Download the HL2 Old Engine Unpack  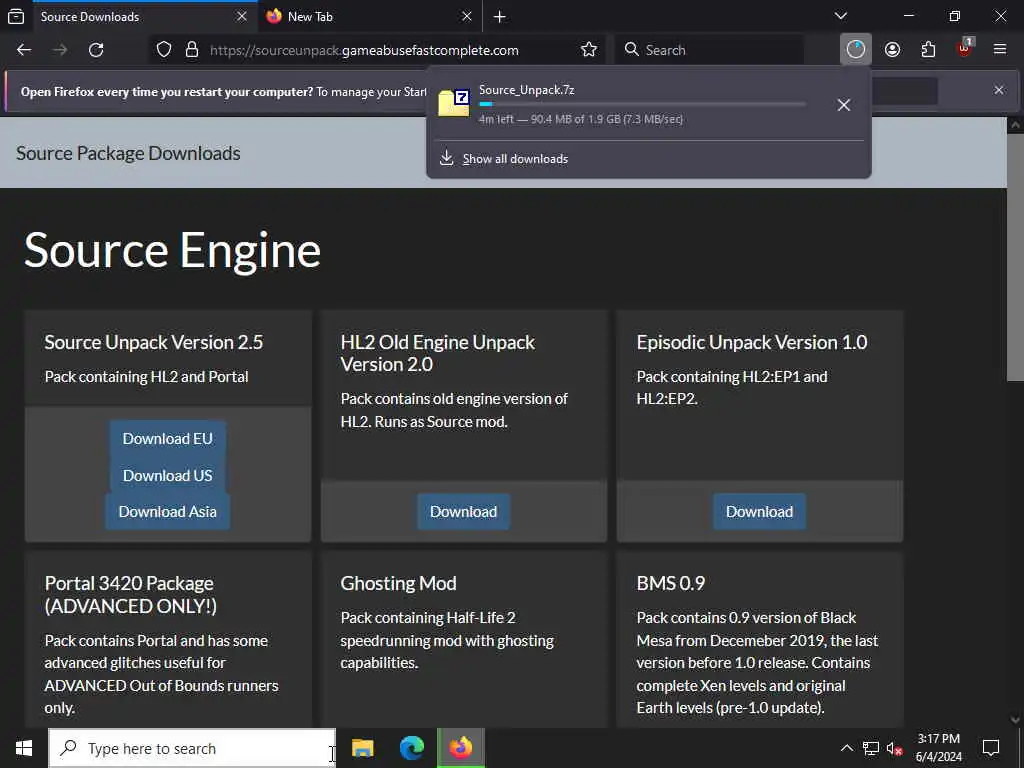(x=464, y=511)
